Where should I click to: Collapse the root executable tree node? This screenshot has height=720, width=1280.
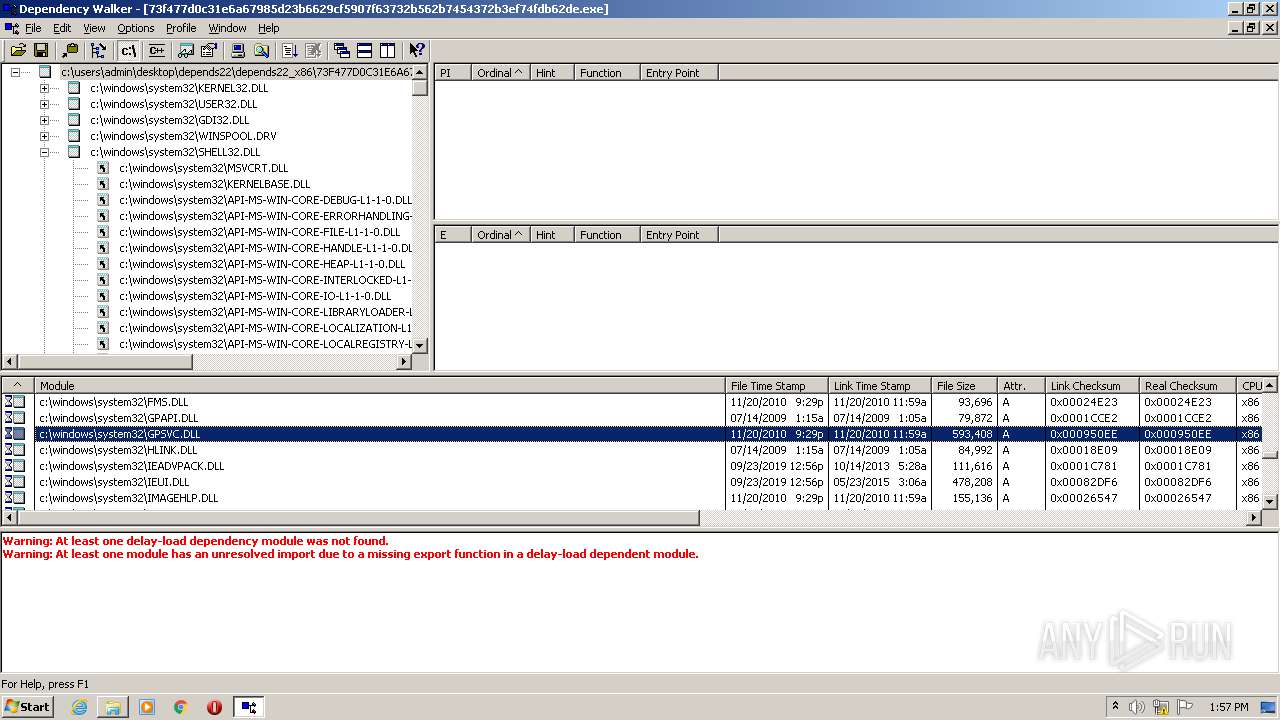tap(15, 72)
